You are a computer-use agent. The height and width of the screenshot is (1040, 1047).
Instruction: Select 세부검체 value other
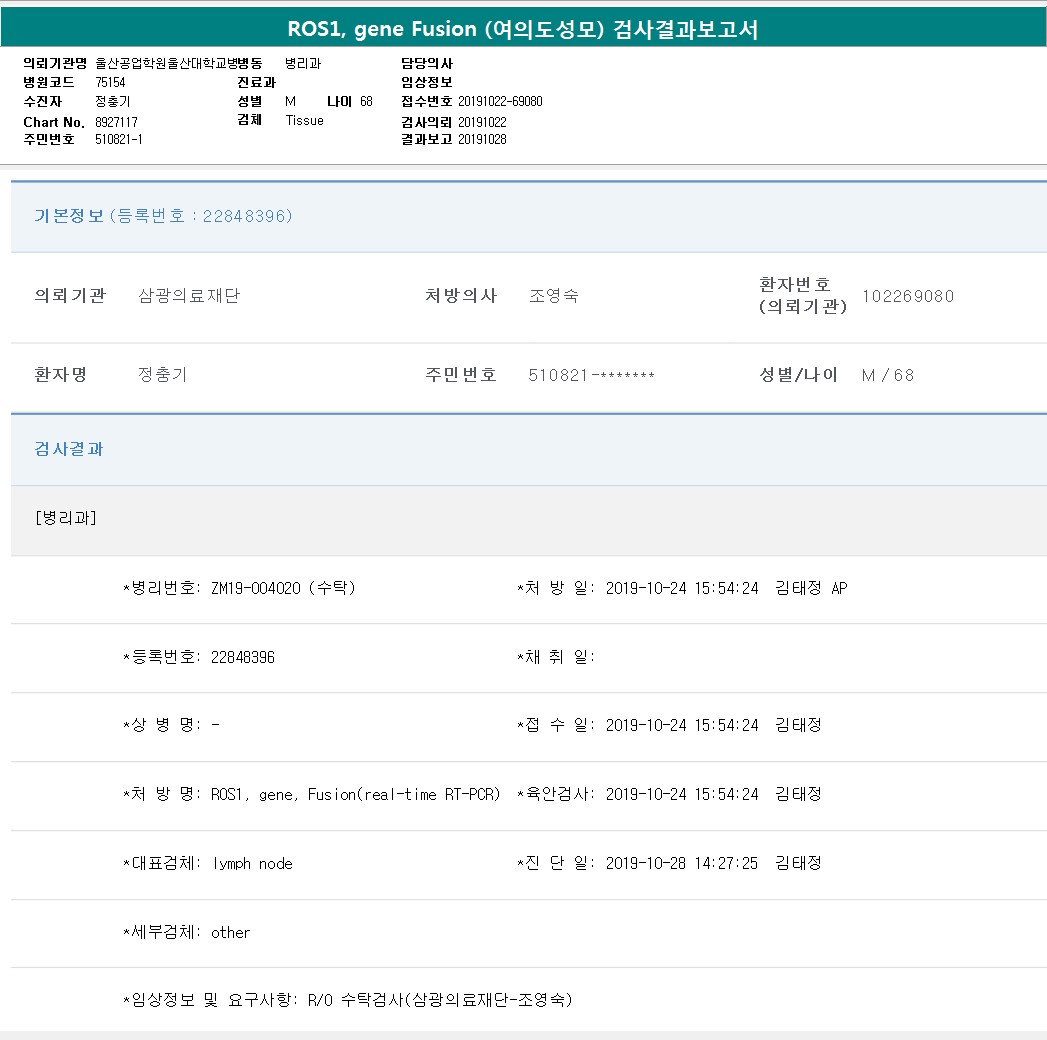pyautogui.click(x=230, y=932)
